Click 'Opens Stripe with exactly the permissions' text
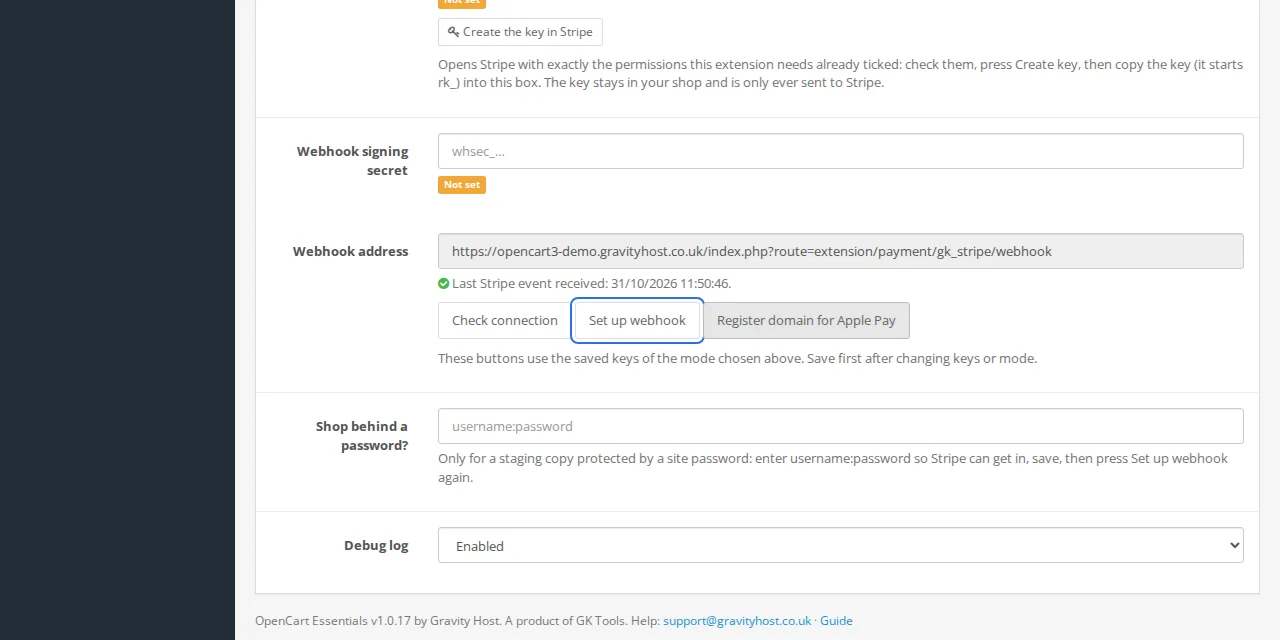Screen dimensions: 1280x640 click(x=840, y=73)
